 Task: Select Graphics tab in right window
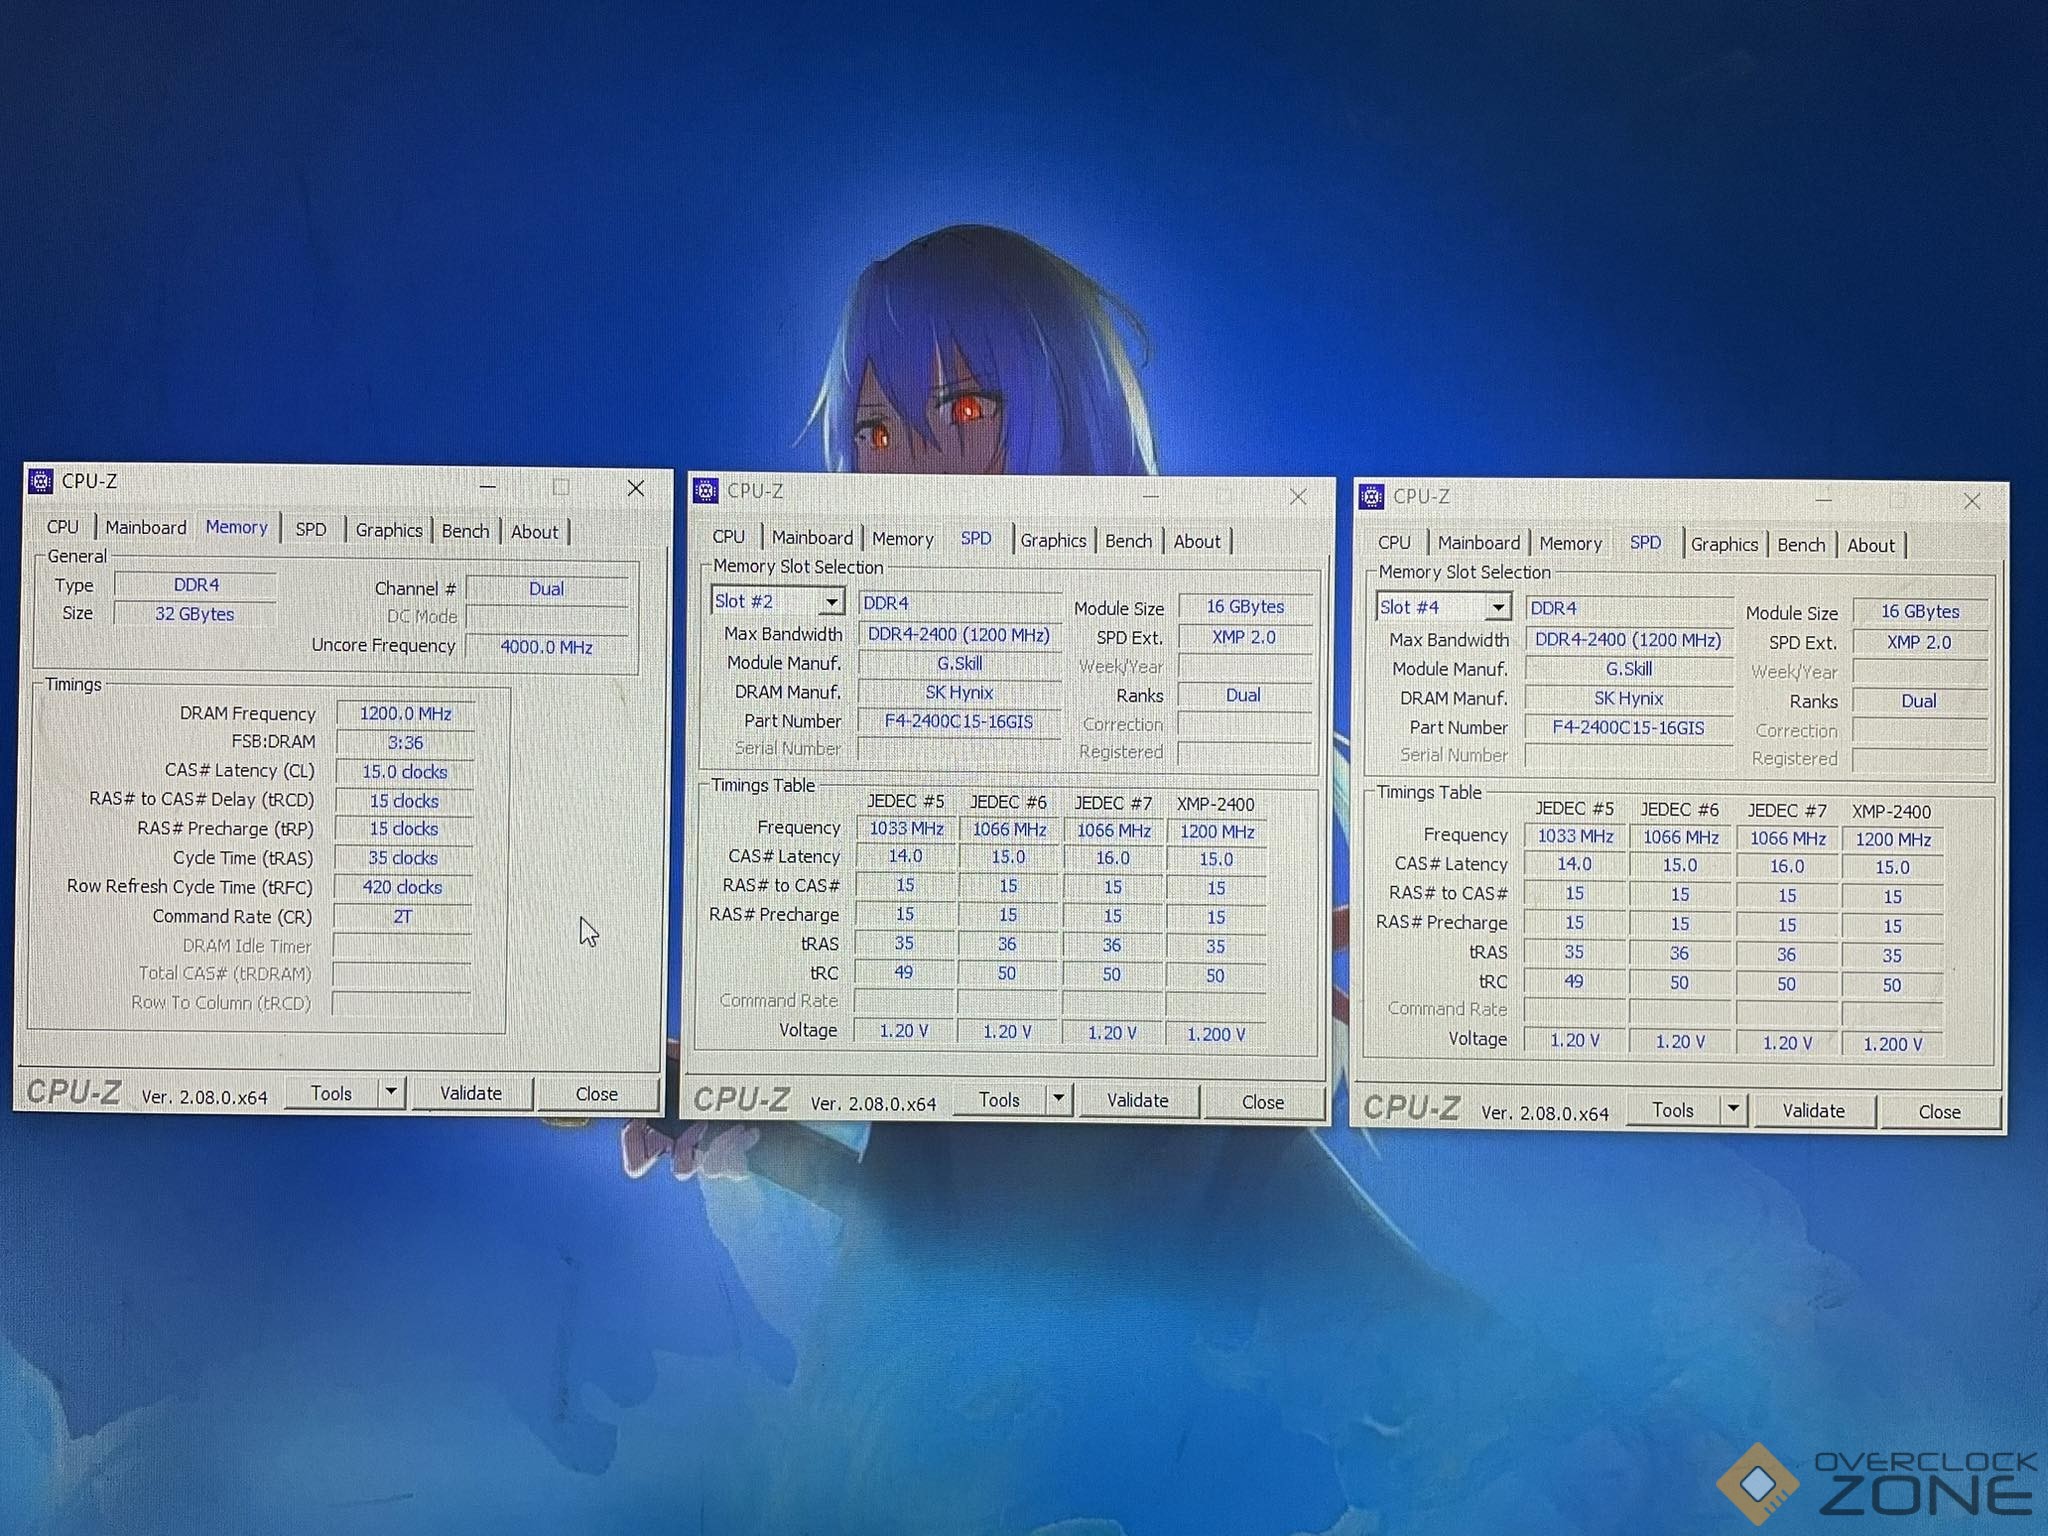tap(1723, 545)
